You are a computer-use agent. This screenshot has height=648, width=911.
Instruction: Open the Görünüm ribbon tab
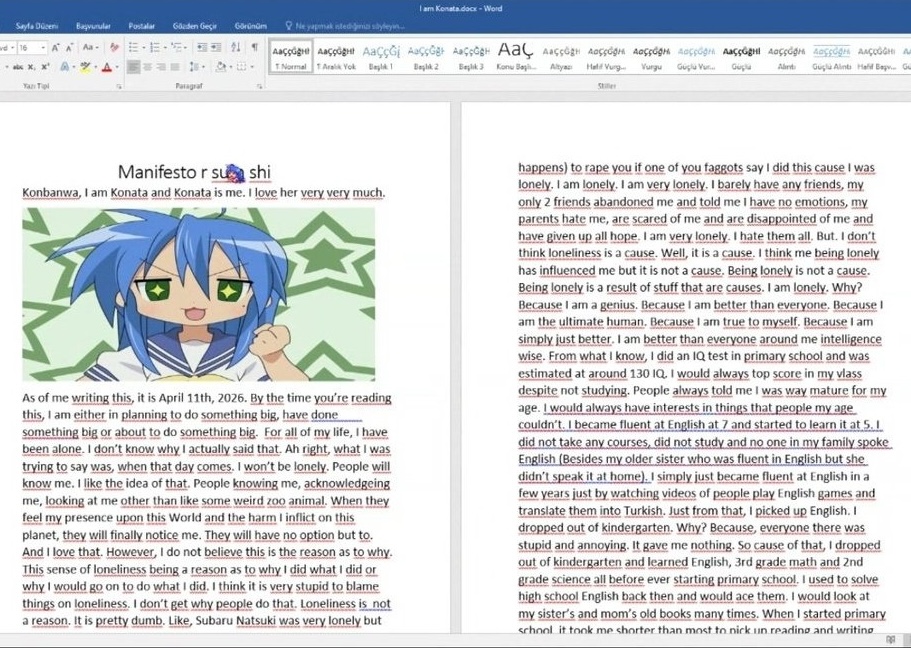250,25
